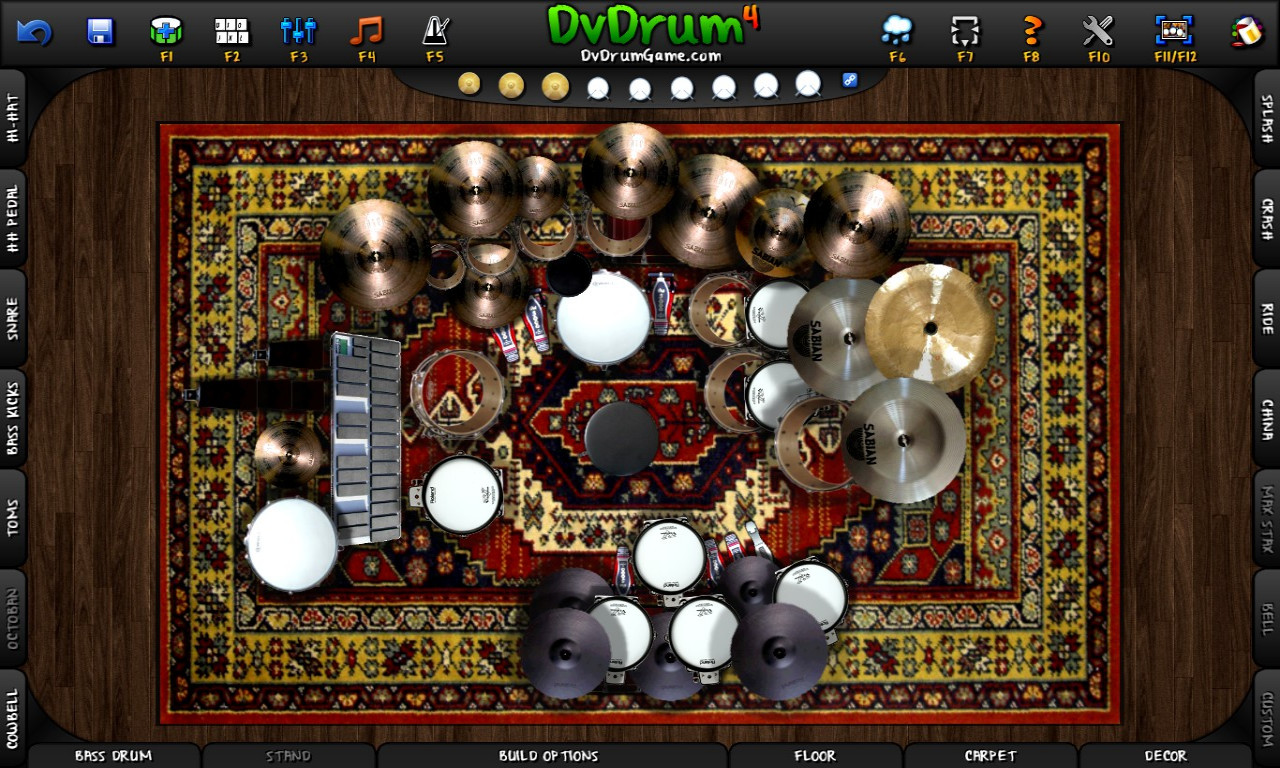Viewport: 1280px width, 768px height.
Task: Click the F11/F12 screenshot icon
Action: click(x=1175, y=32)
